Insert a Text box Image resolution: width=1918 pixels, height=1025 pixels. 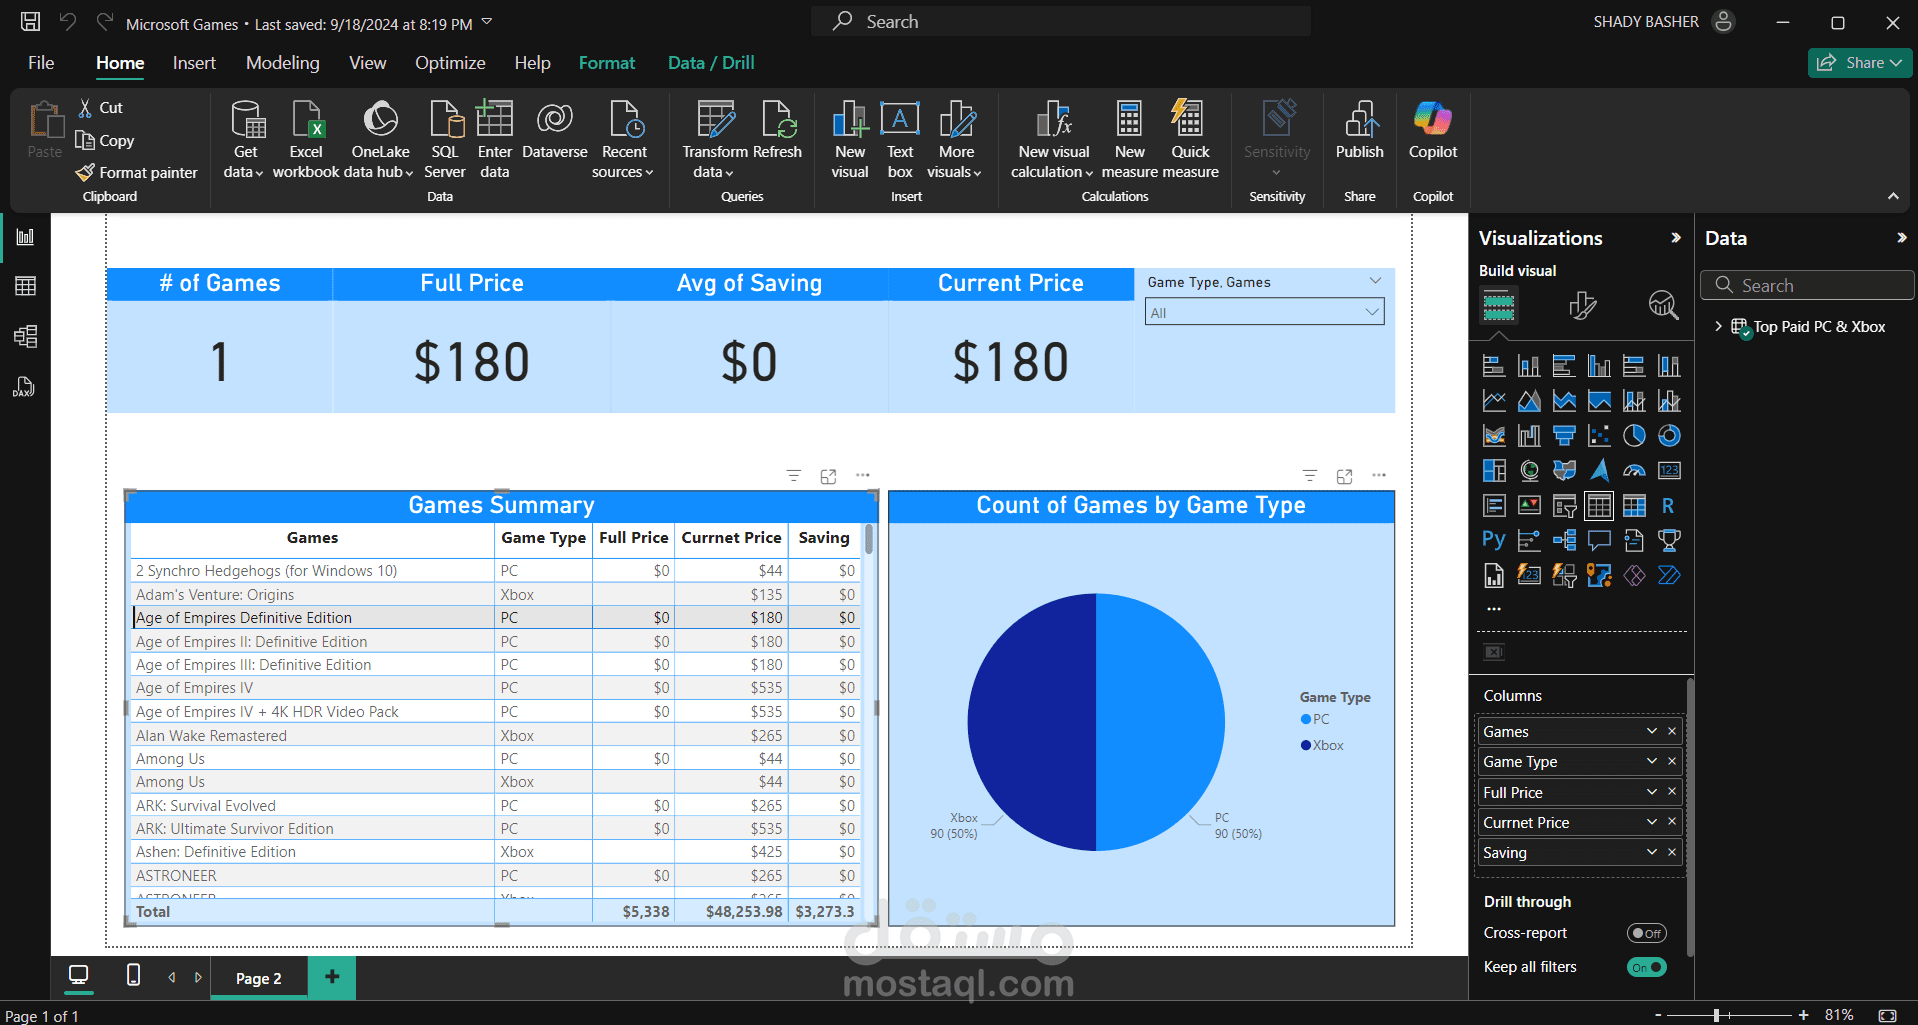[900, 140]
